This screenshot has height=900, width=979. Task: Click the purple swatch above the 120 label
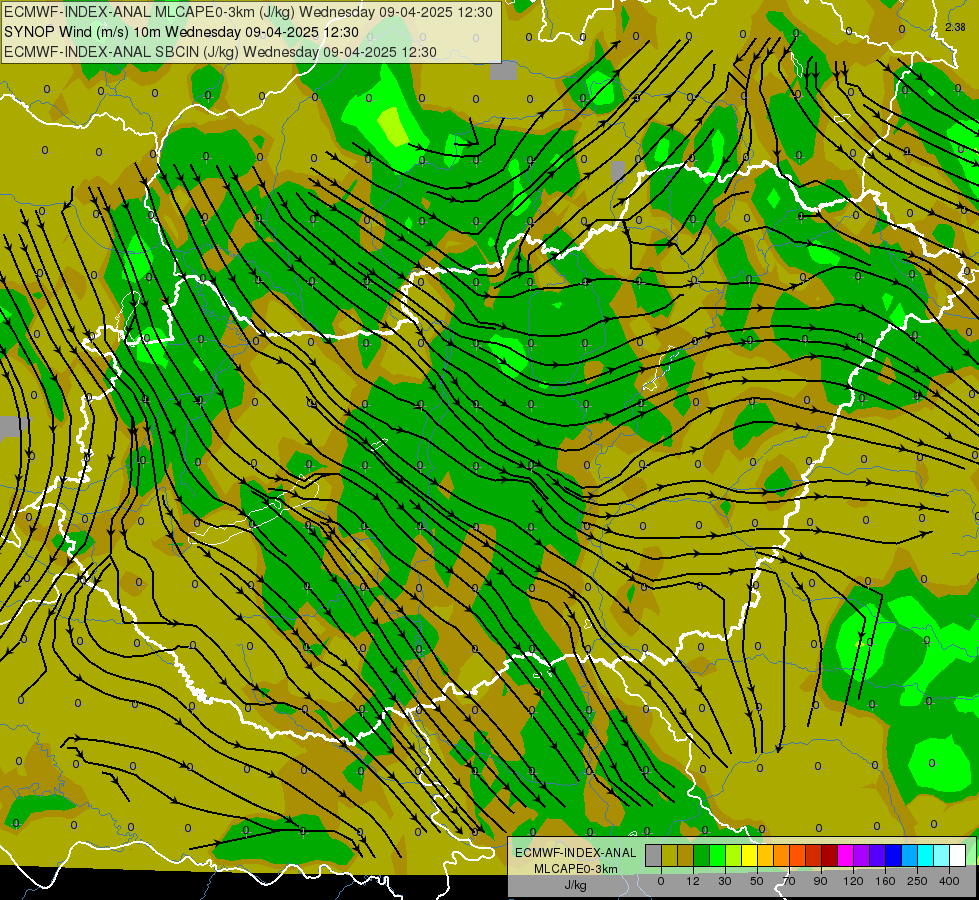[x=862, y=855]
